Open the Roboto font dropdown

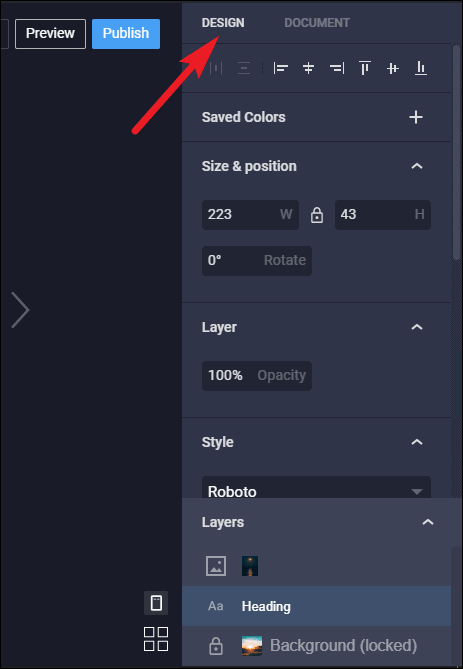(x=316, y=487)
